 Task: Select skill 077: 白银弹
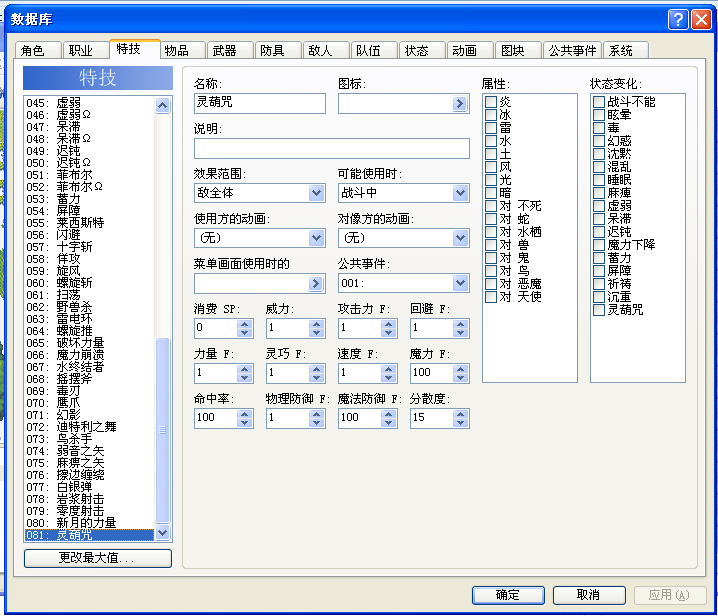(x=89, y=487)
